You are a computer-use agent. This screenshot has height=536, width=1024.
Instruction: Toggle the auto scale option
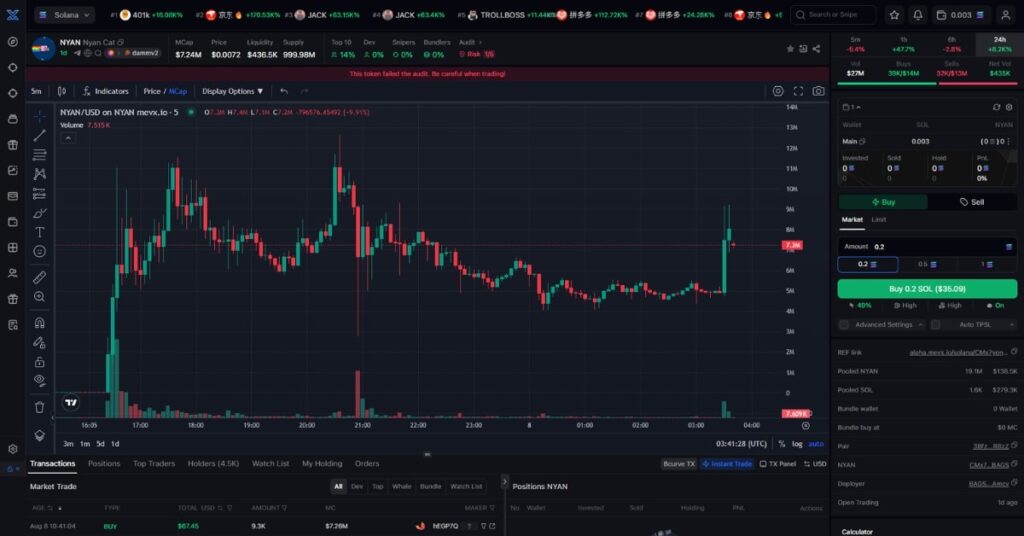pyautogui.click(x=816, y=444)
